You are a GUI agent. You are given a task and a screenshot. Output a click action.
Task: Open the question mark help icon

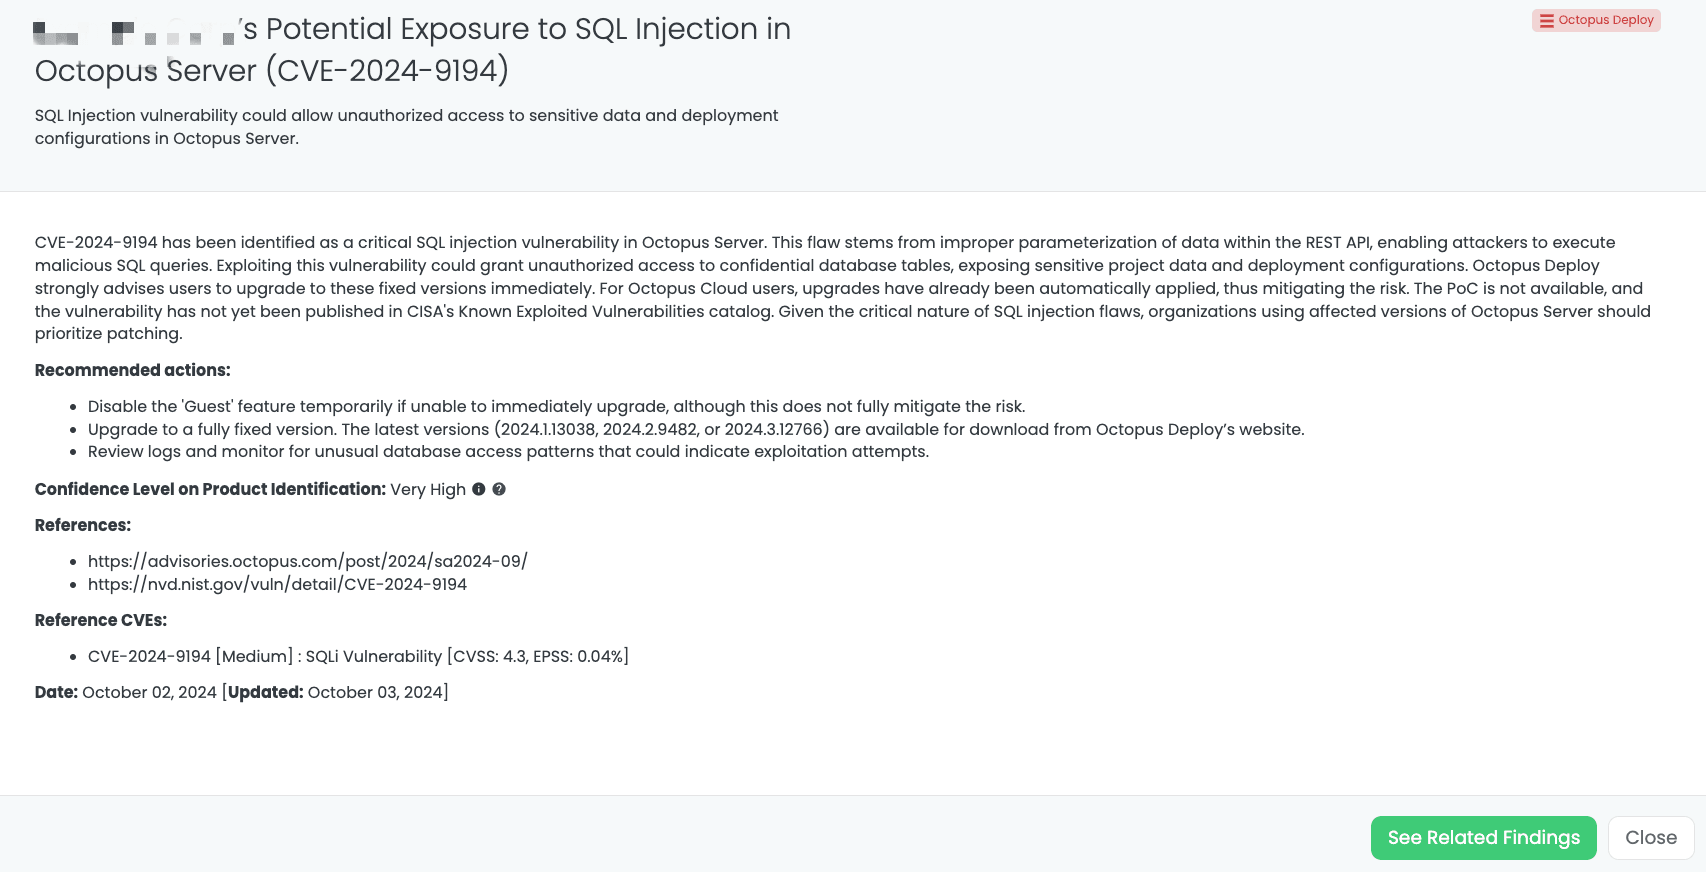point(499,489)
